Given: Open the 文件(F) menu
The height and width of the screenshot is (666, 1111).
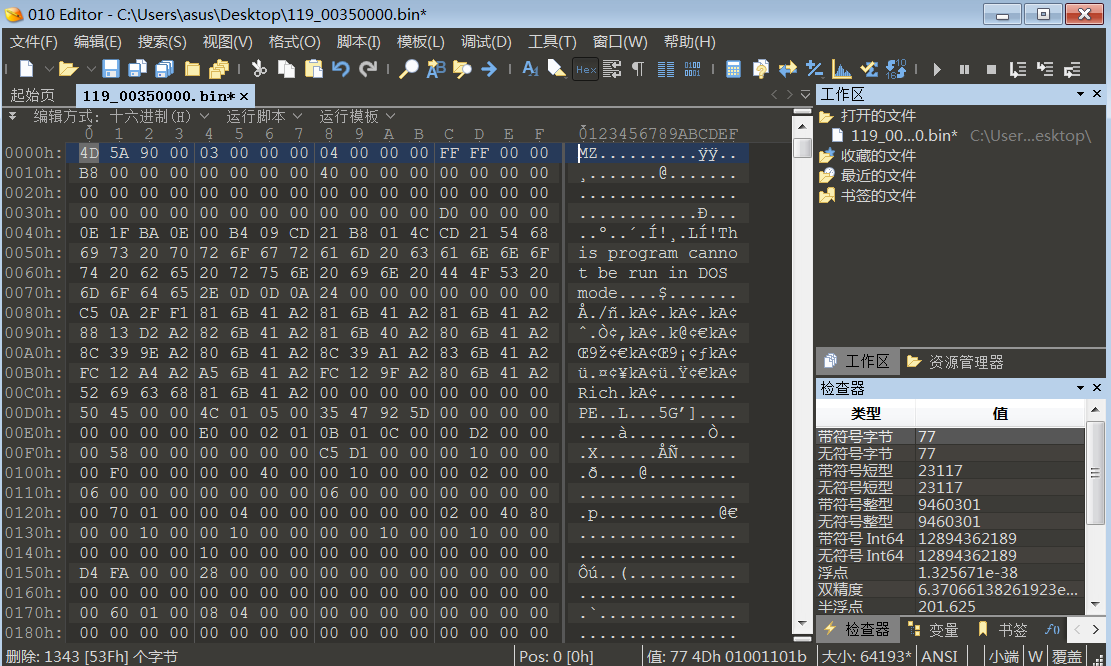Looking at the screenshot, I should point(33,42).
